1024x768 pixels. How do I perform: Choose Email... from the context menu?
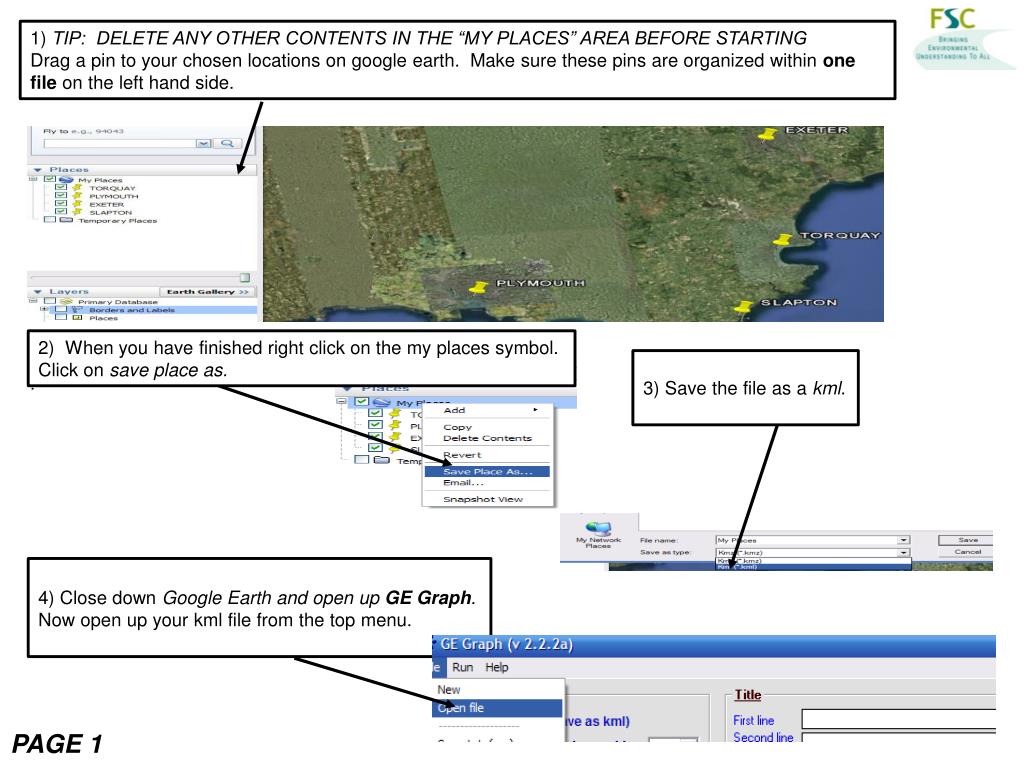[488, 483]
